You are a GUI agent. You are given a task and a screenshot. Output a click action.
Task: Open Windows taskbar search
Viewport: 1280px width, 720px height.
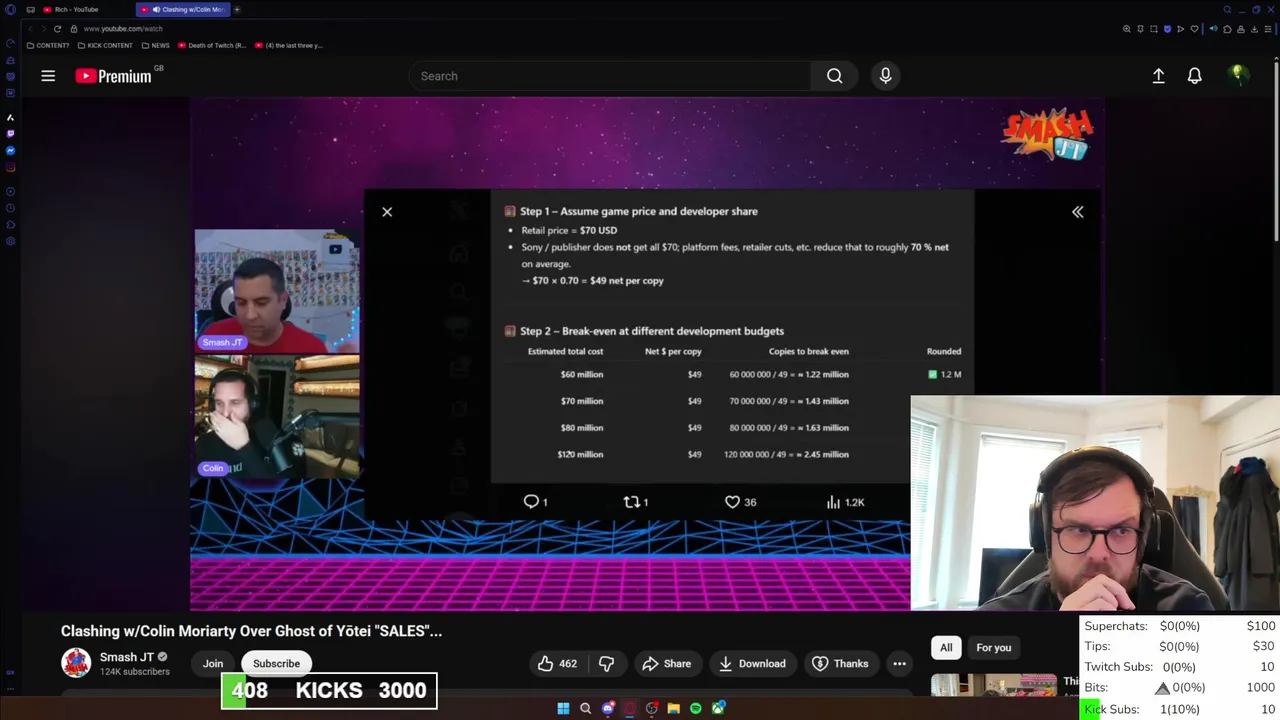click(x=585, y=708)
